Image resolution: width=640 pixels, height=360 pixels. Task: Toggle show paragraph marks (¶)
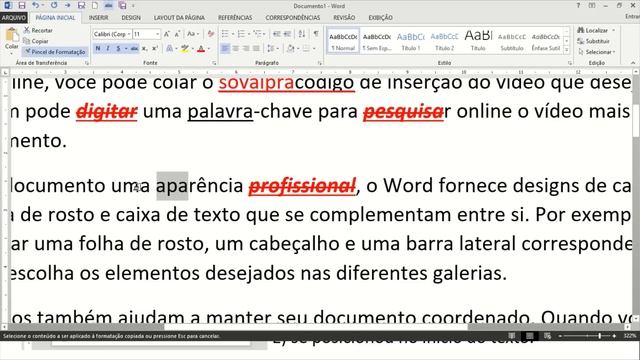[x=316, y=34]
